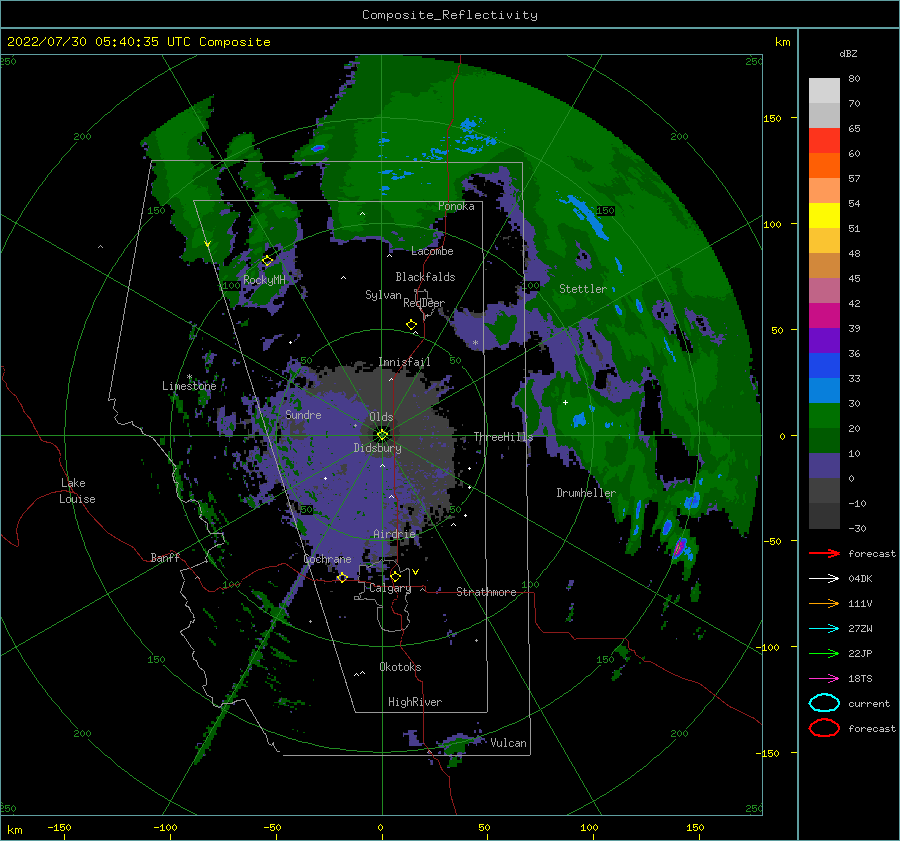
Task: Click the magenta 18TS arrow icon
Action: [x=824, y=679]
